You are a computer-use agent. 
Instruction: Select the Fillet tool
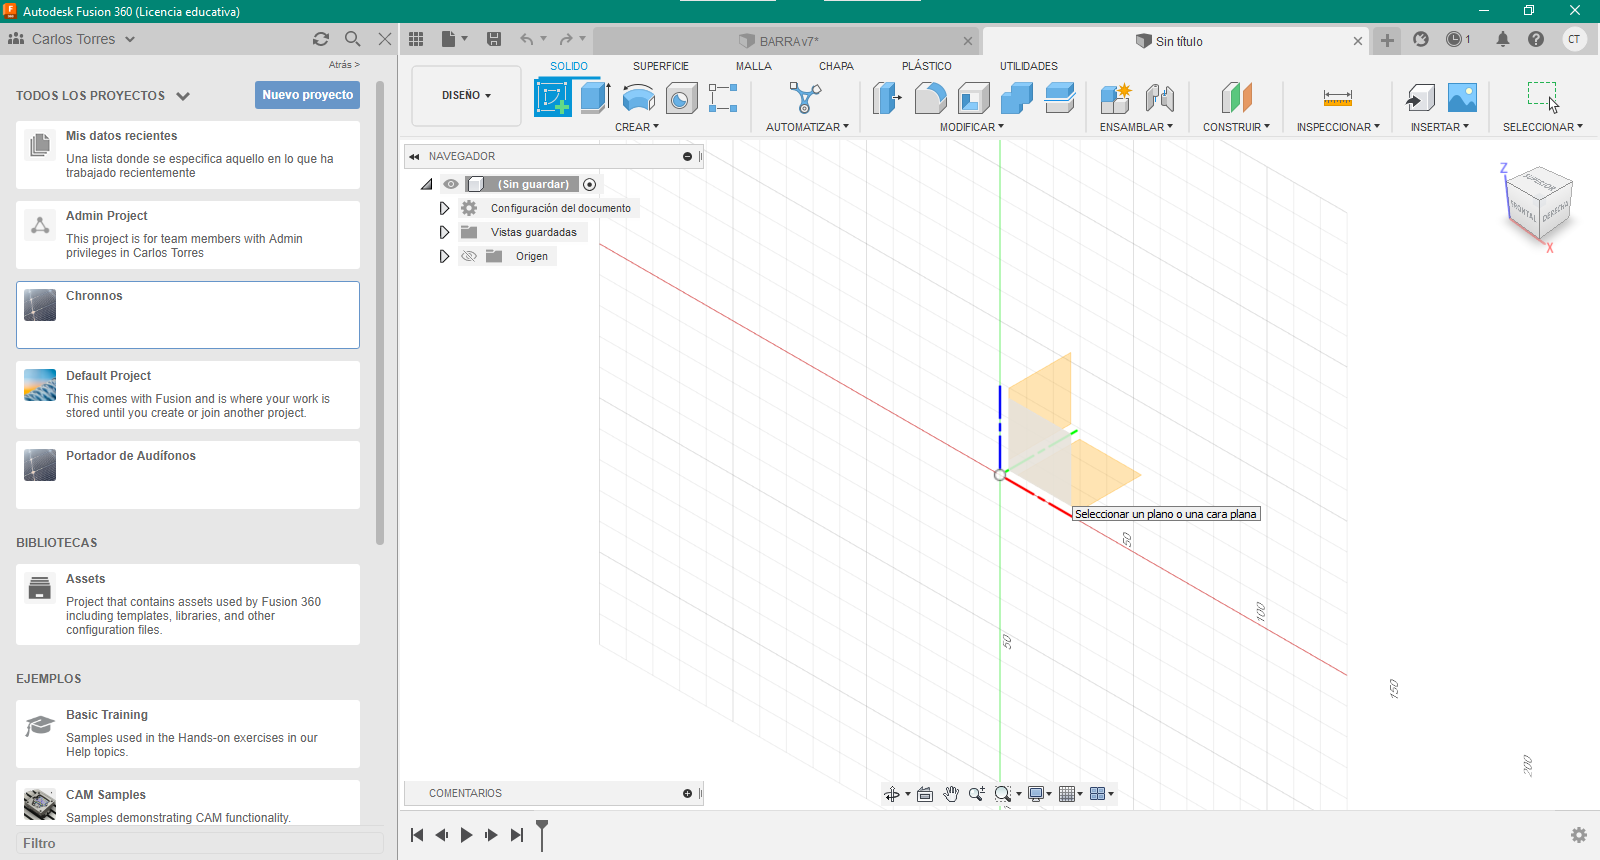pos(930,98)
